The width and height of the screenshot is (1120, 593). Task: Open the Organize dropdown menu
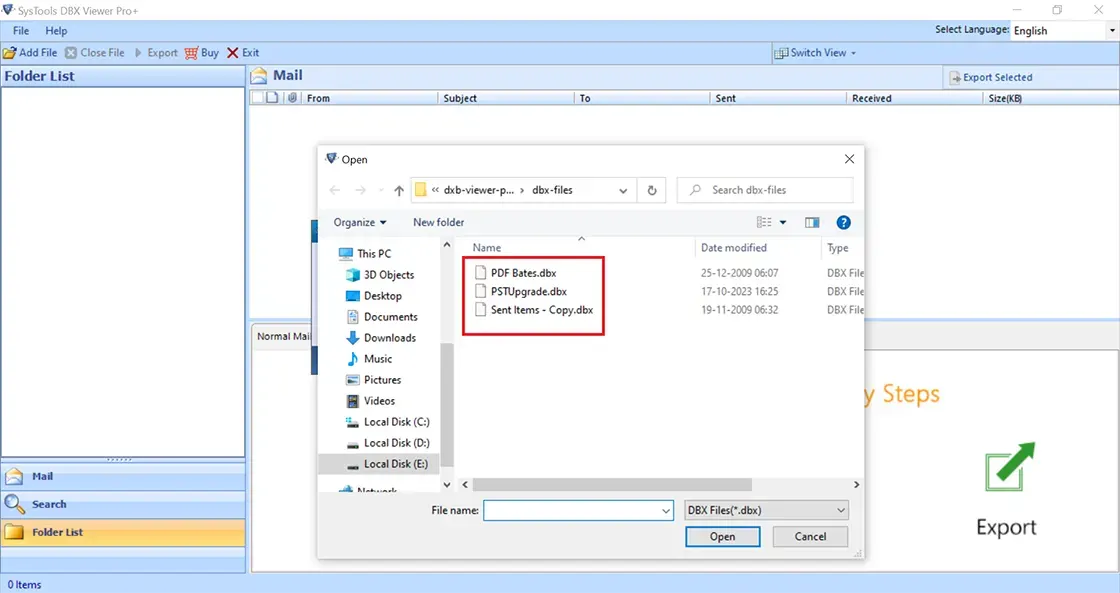click(359, 222)
